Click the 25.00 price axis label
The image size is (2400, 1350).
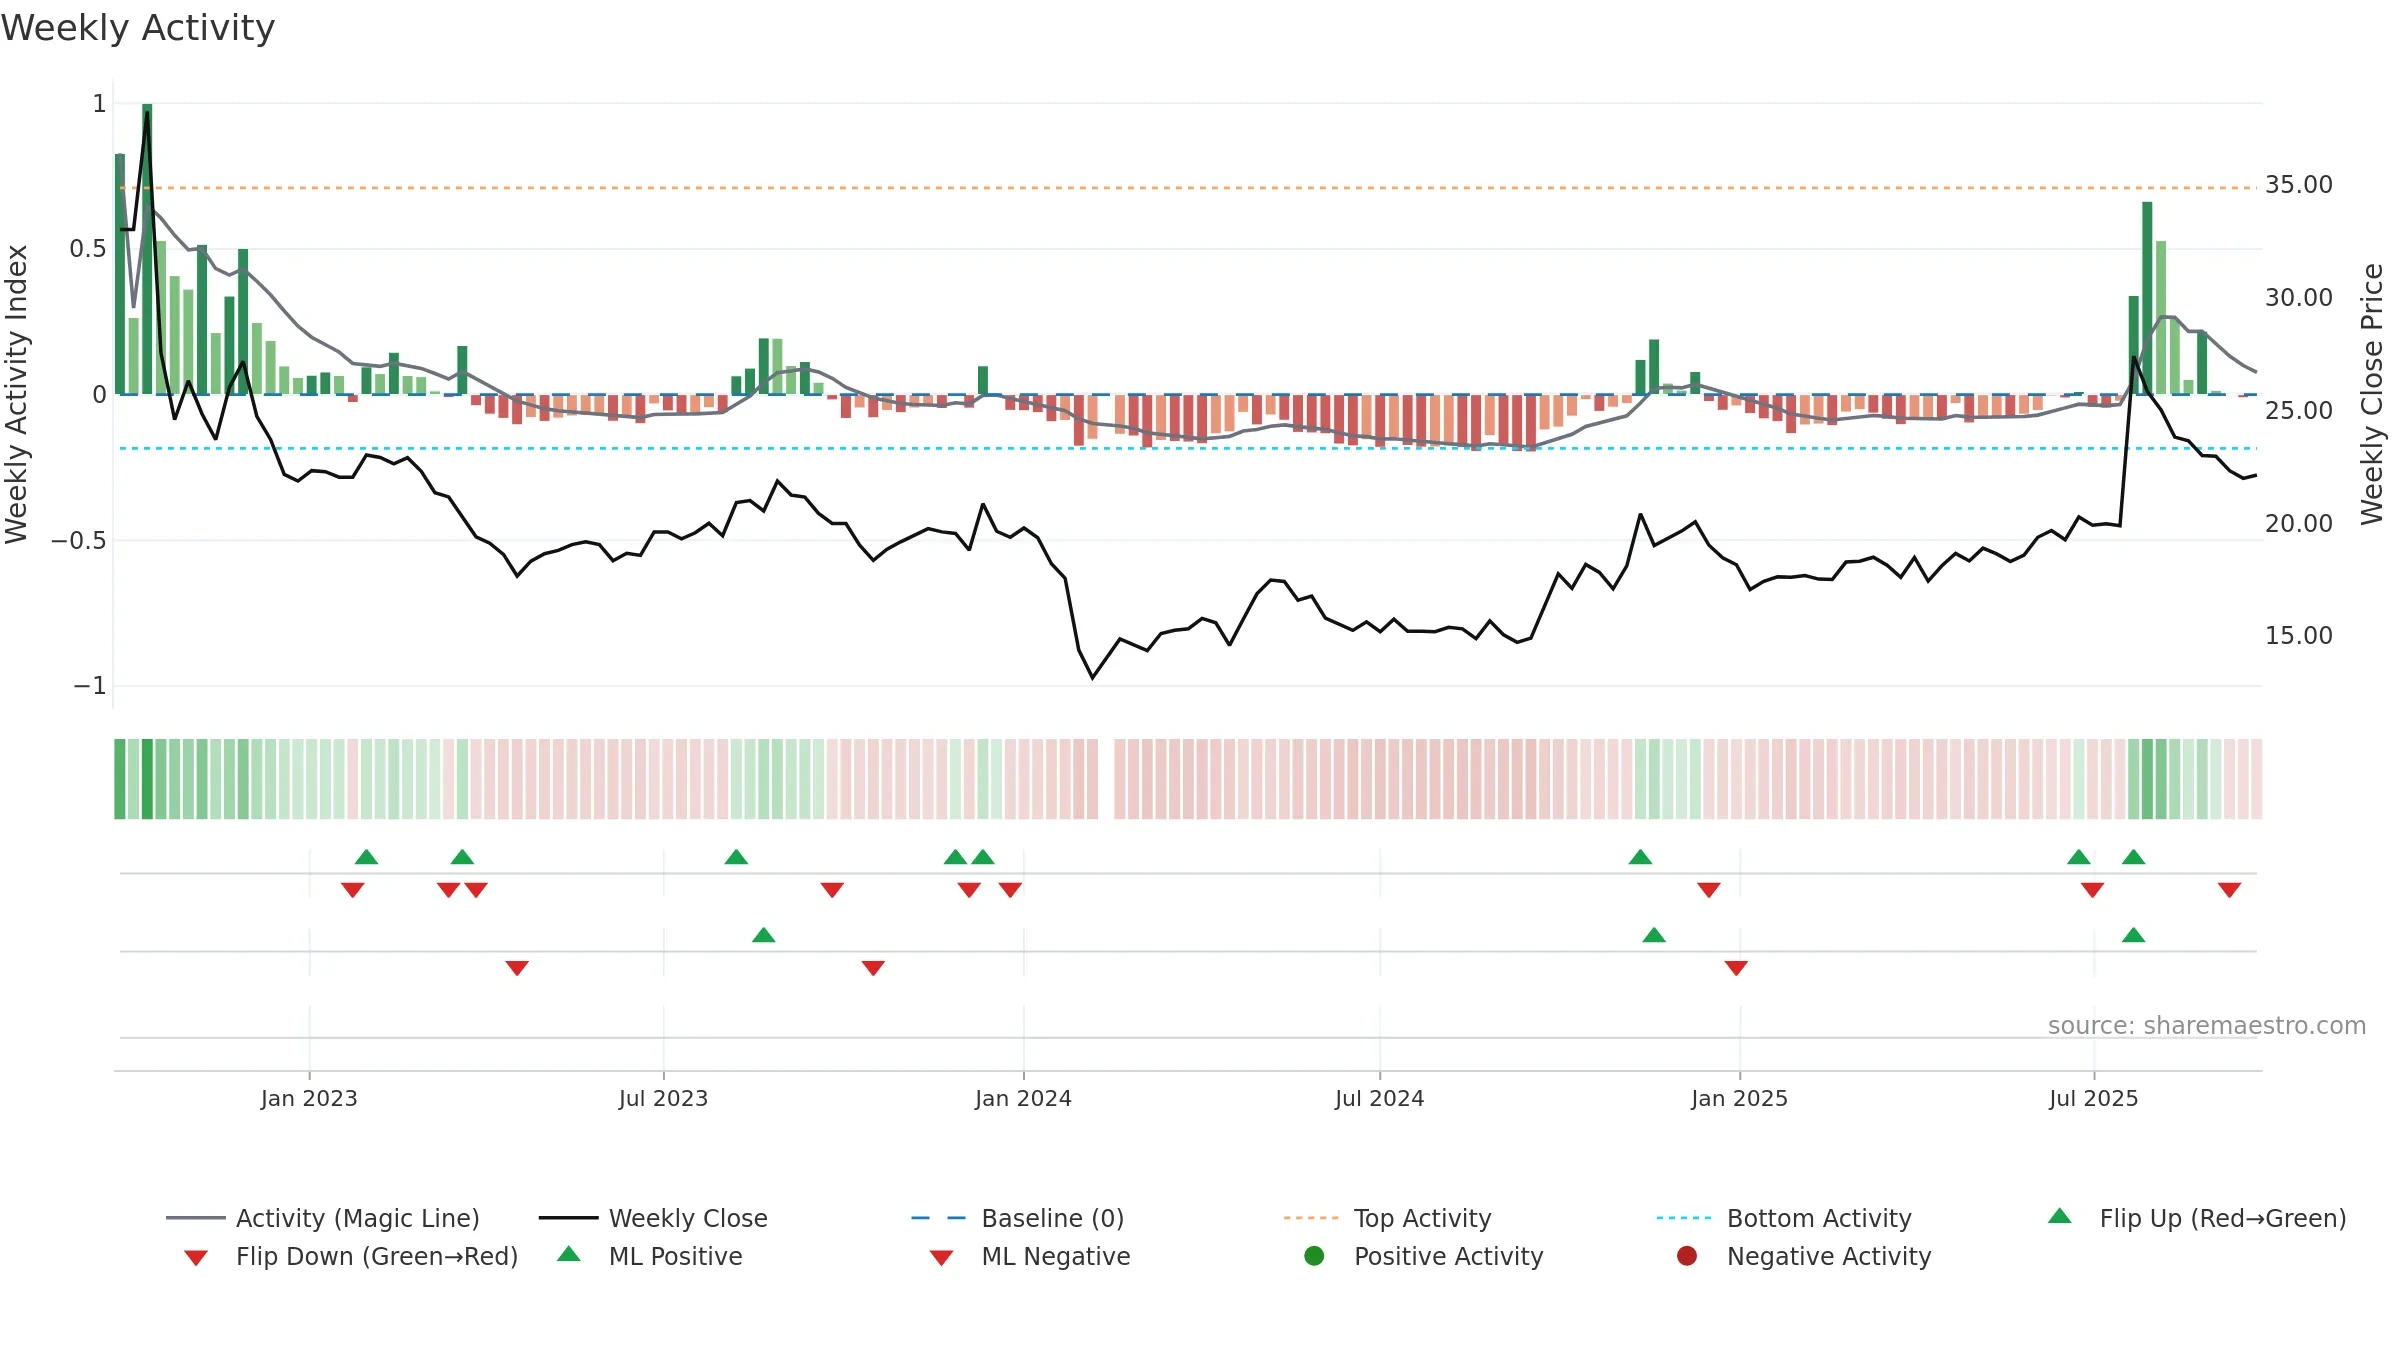[x=2298, y=411]
